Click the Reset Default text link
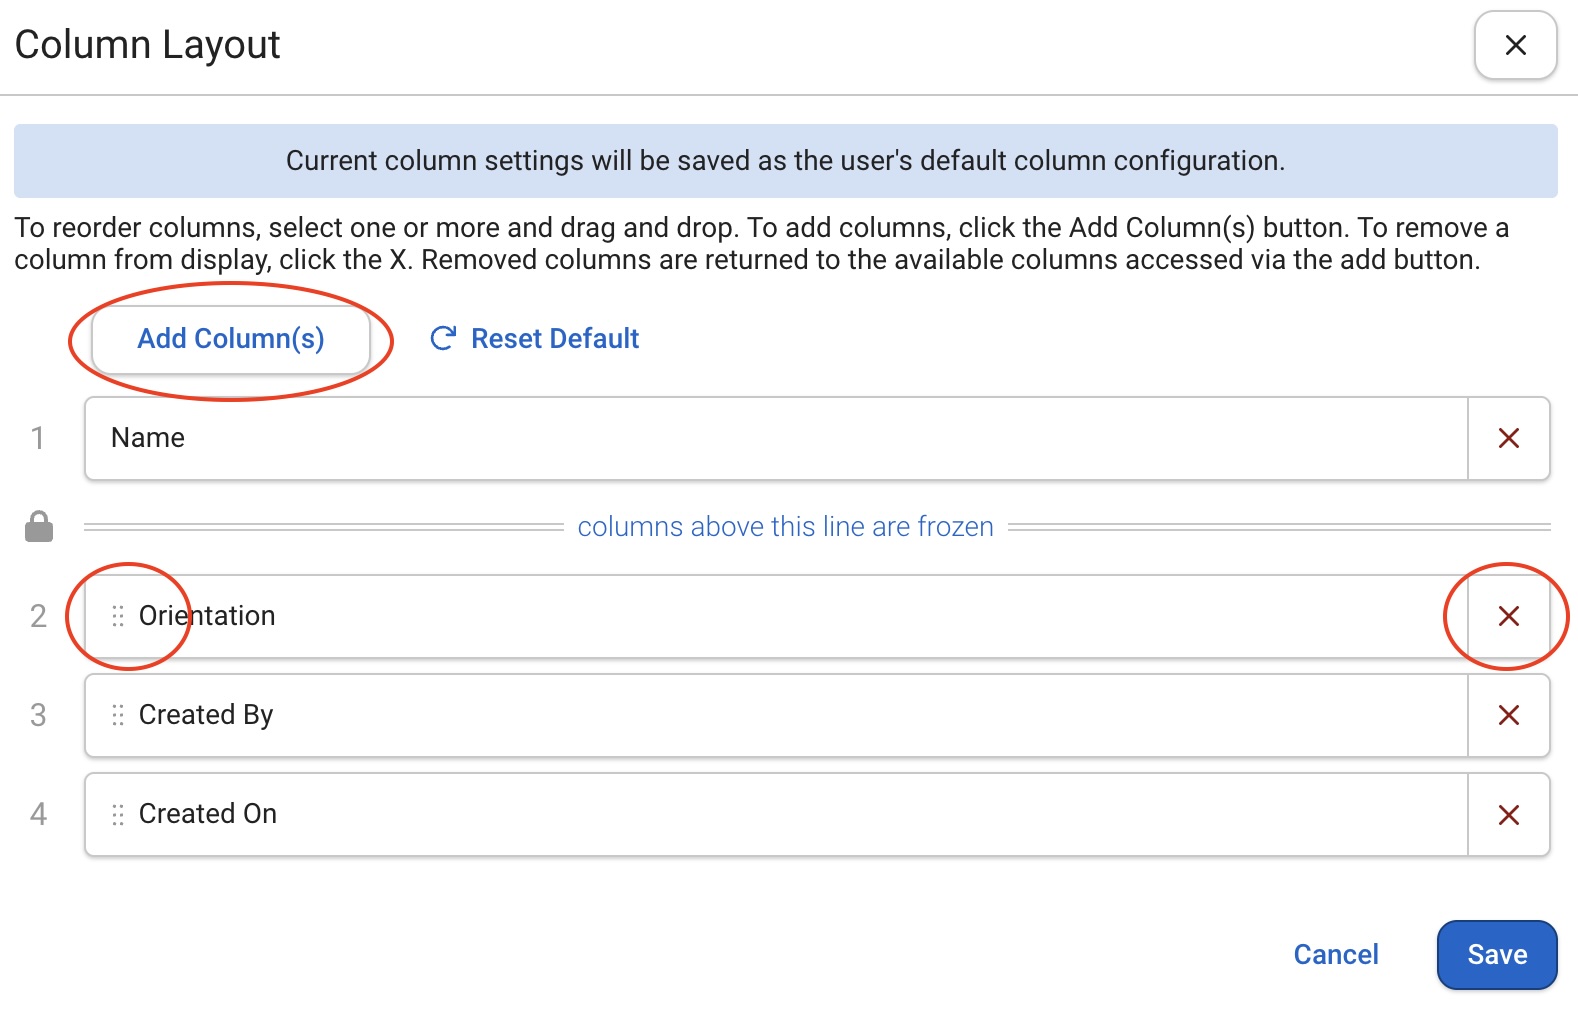Screen dimensions: 1578x1014 [x=555, y=339]
